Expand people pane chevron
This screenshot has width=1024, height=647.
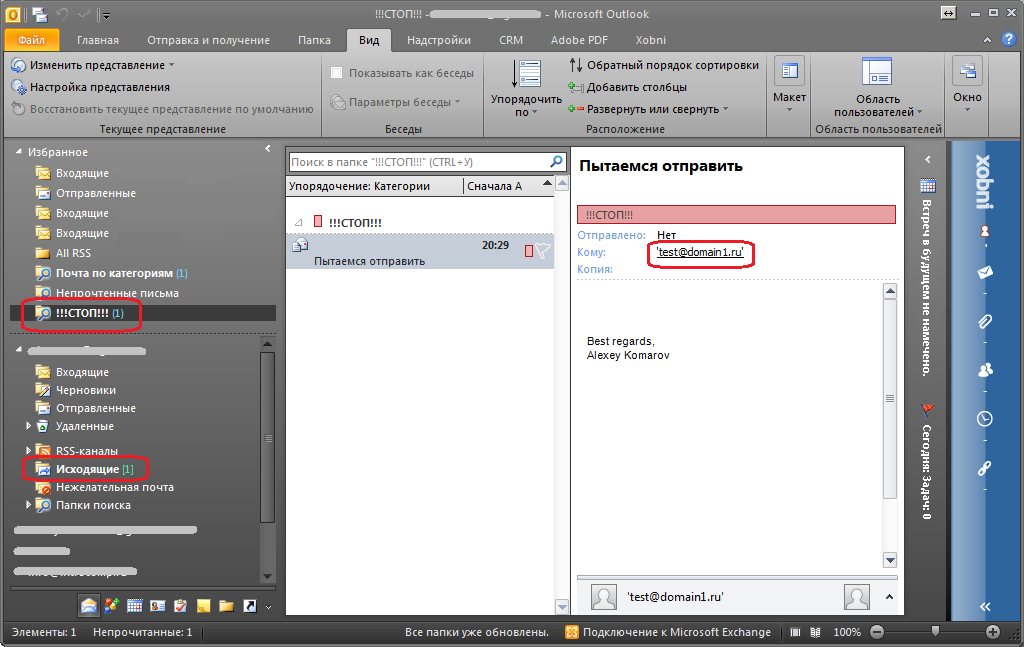click(889, 597)
